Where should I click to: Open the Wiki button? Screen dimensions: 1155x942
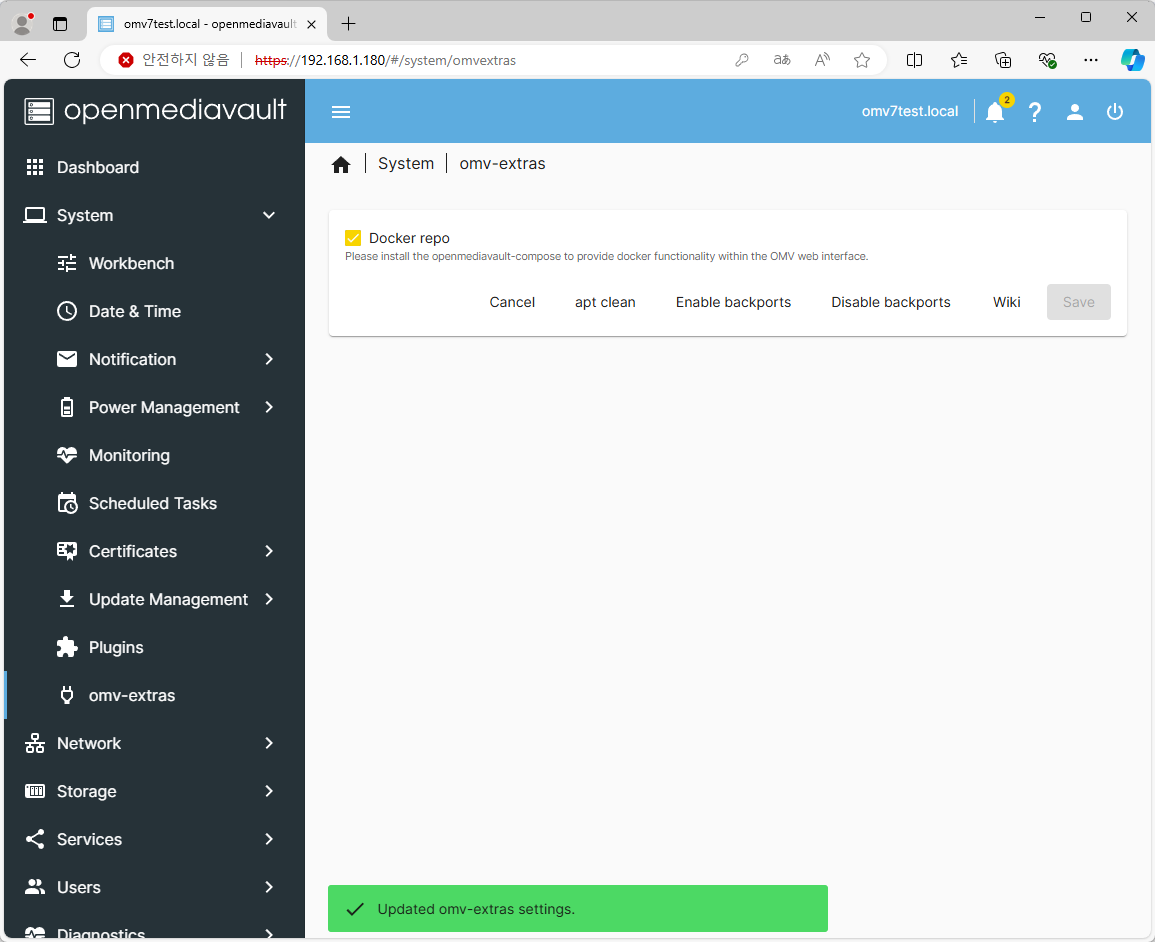(1006, 302)
